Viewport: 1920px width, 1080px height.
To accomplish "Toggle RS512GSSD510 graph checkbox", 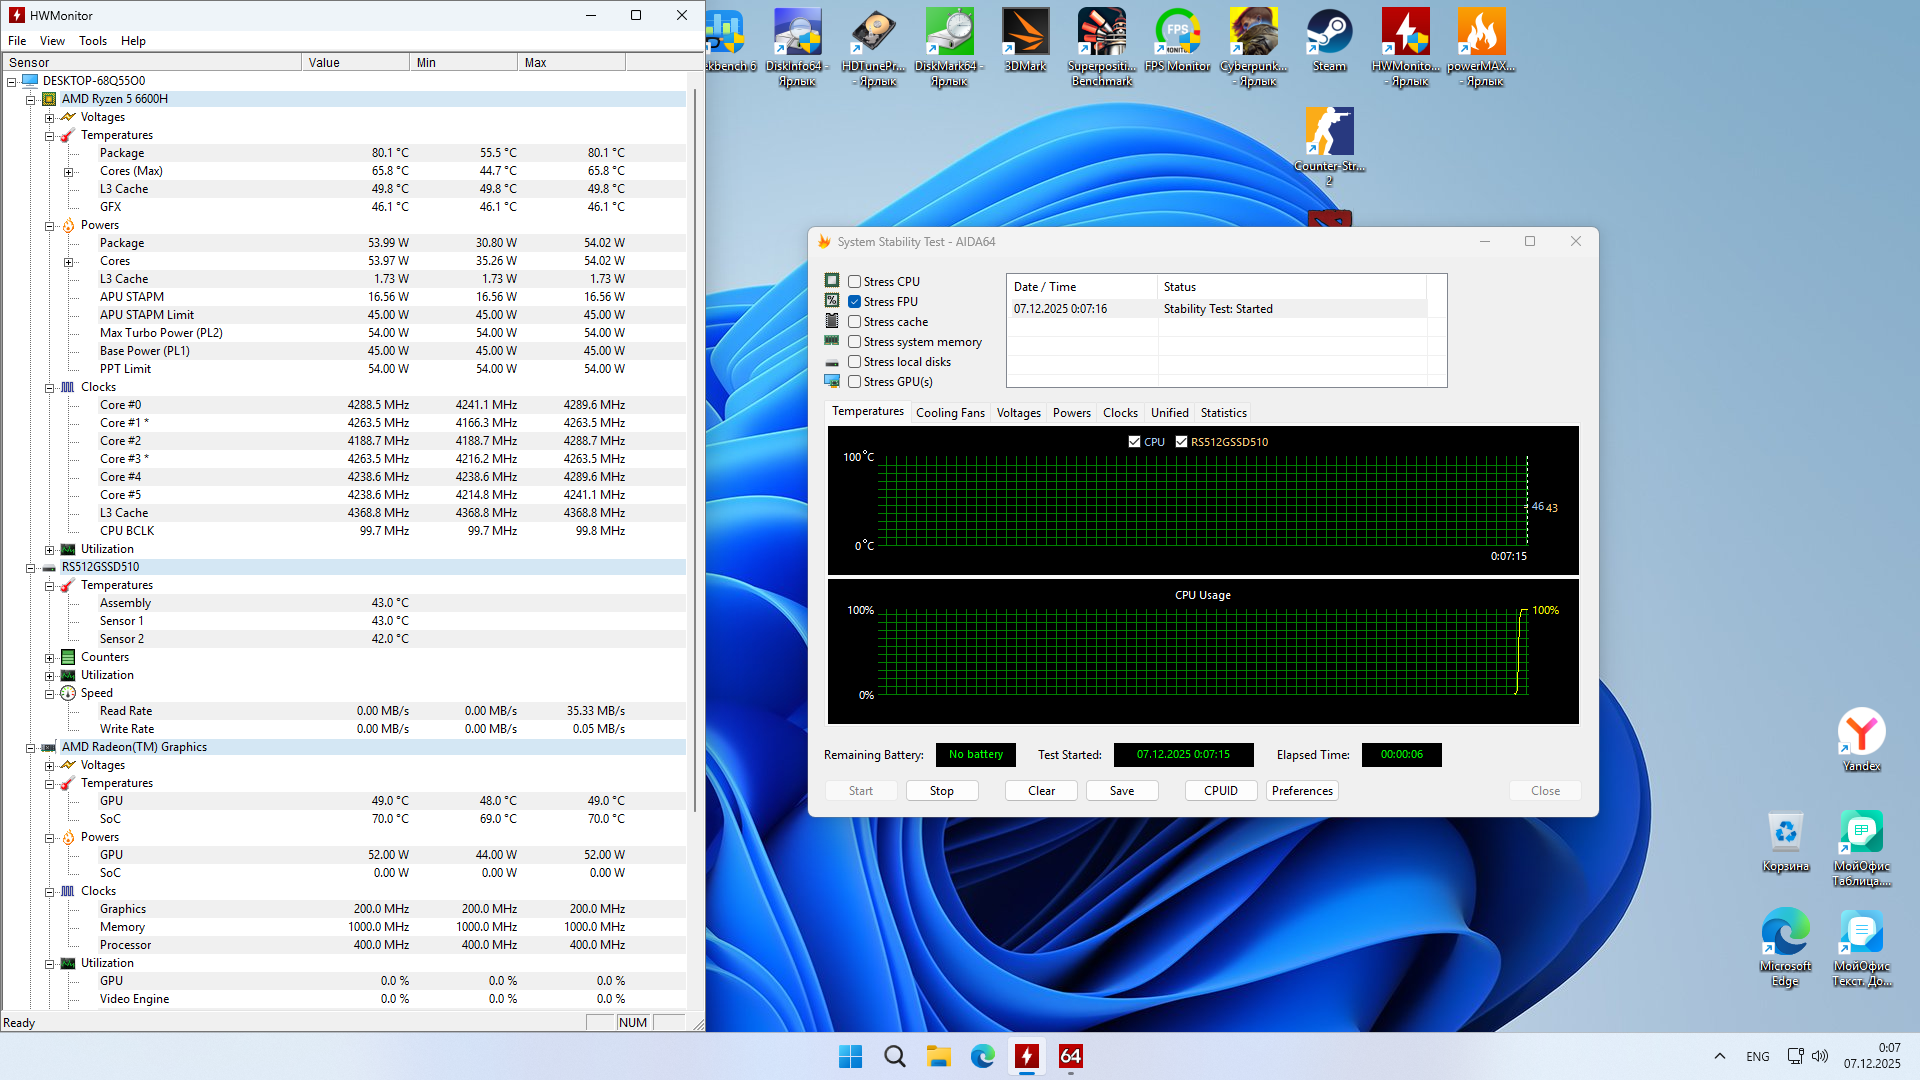I will [1181, 442].
